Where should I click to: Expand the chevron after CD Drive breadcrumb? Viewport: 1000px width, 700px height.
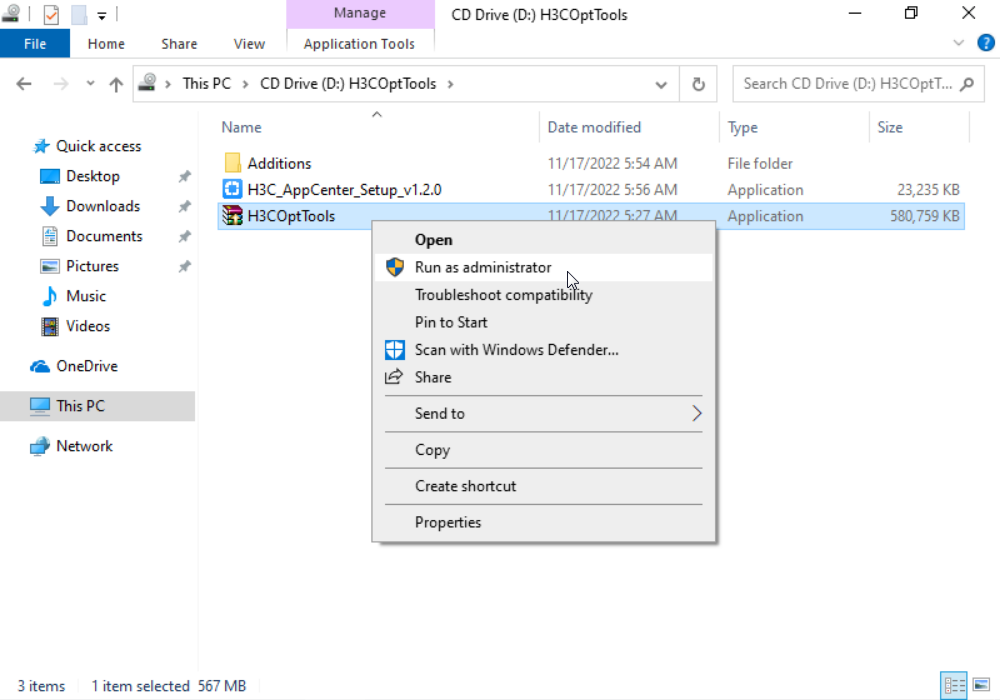(450, 84)
